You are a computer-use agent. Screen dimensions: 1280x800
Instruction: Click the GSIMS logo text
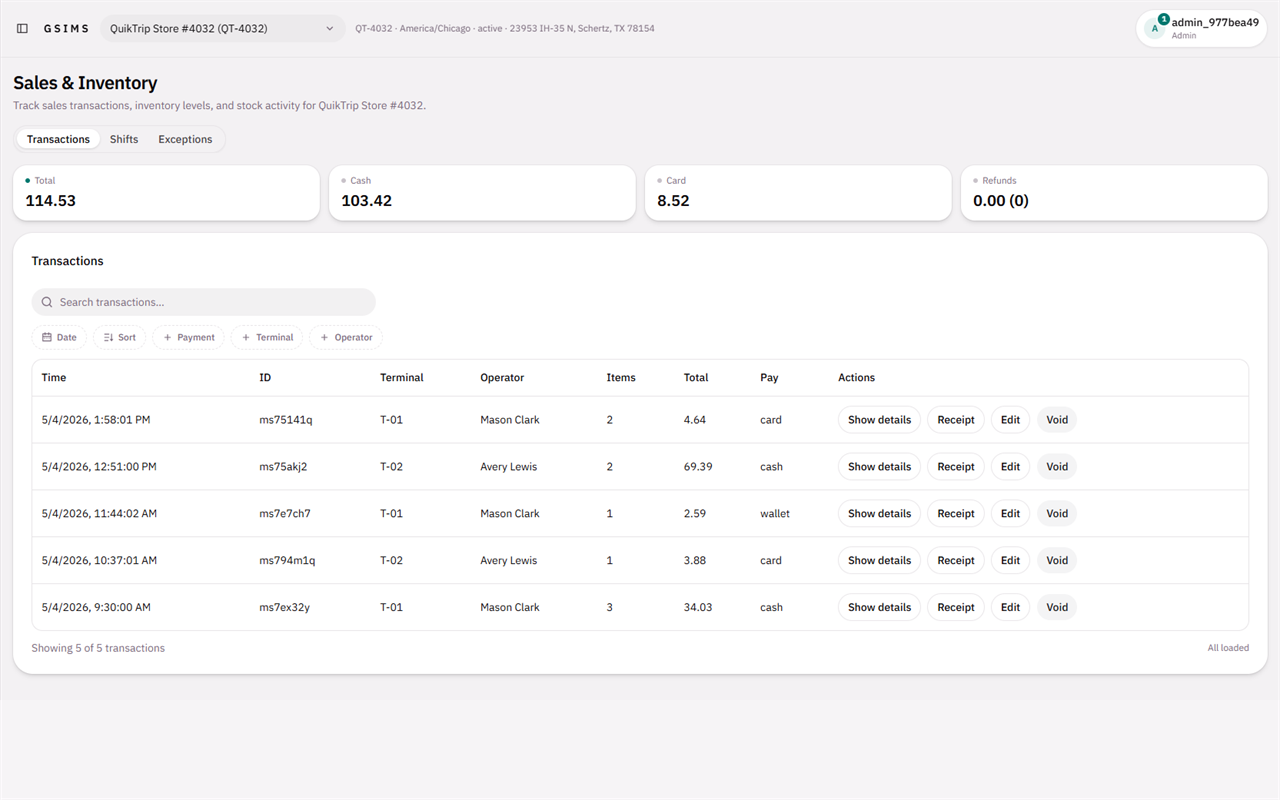pos(66,29)
